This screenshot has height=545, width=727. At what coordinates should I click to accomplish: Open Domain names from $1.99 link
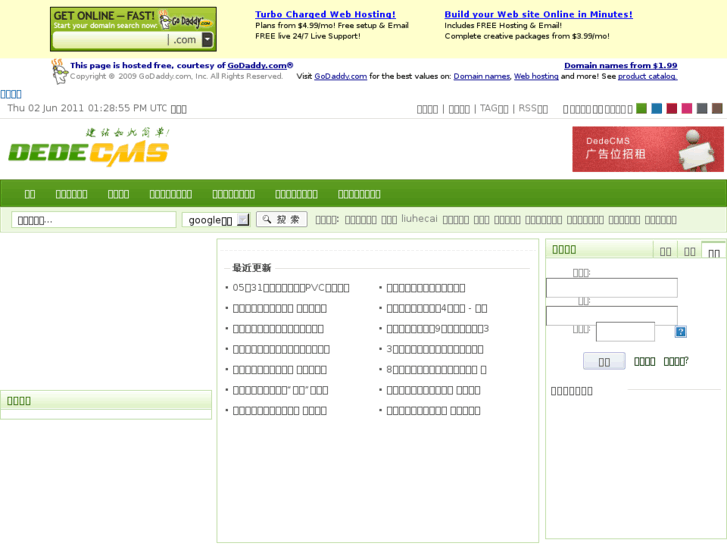pyautogui.click(x=620, y=65)
